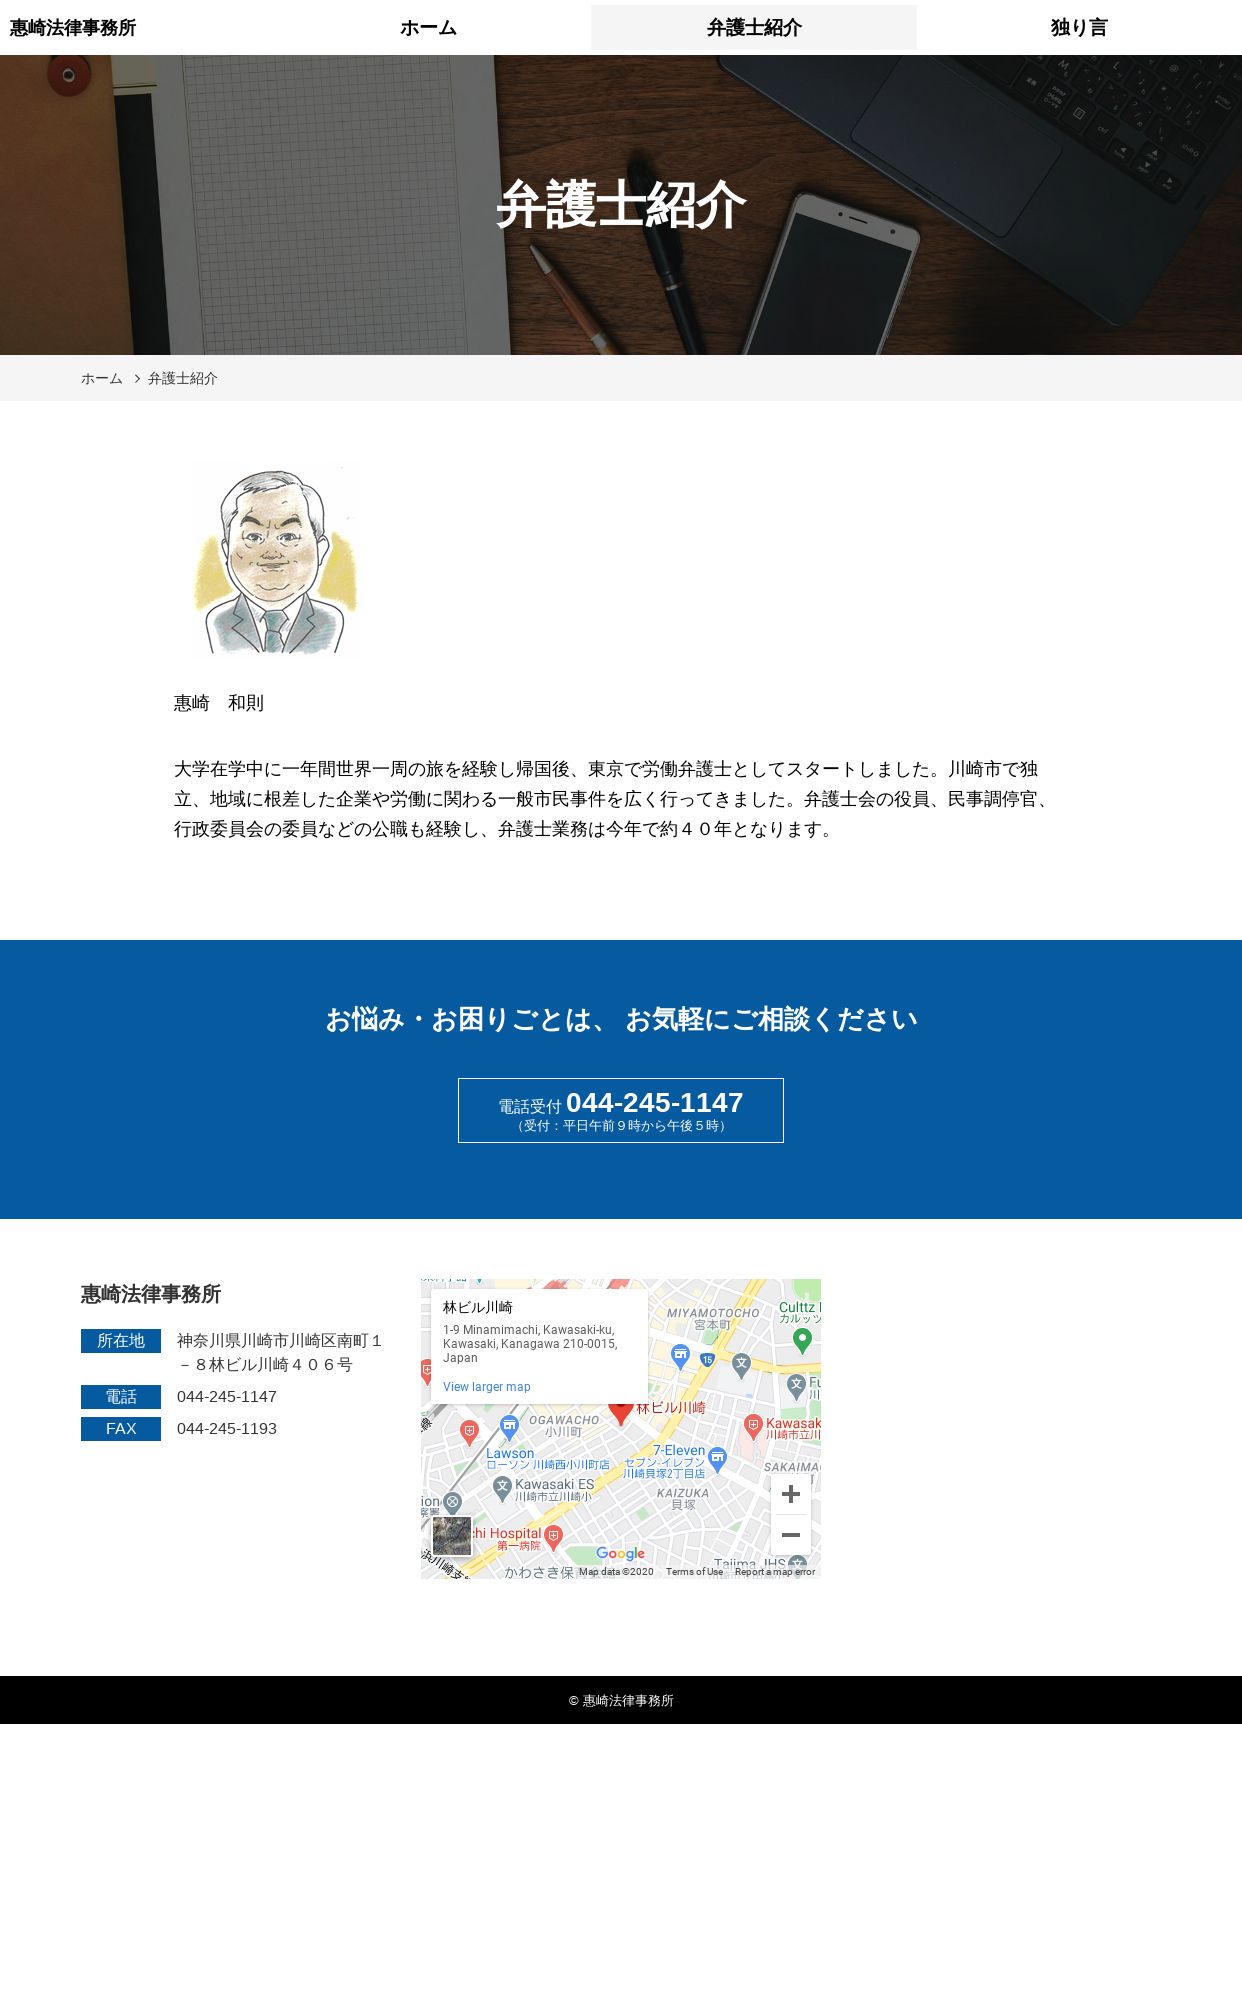1242x2000 pixels.
Task: Switch to satellite imagery thumbnail on map
Action: coord(452,1536)
